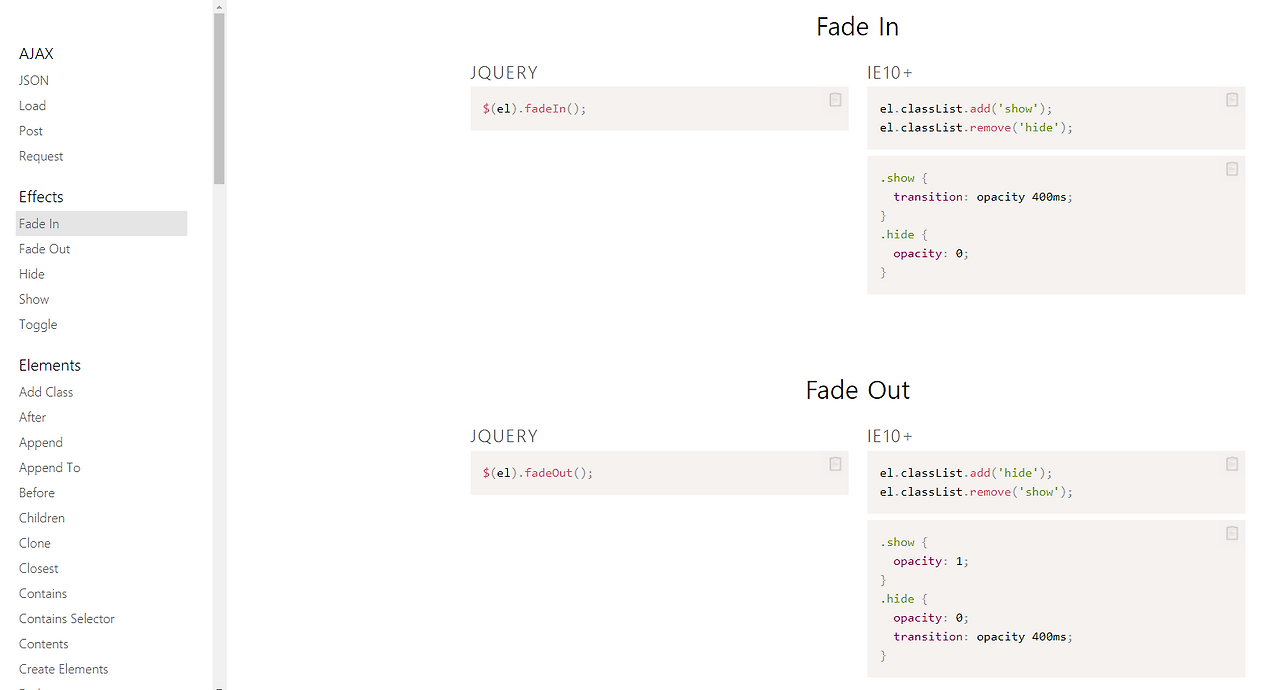The width and height of the screenshot is (1280, 690).
Task: Copy the IE10+ Fade In classList code
Action: (x=1231, y=100)
